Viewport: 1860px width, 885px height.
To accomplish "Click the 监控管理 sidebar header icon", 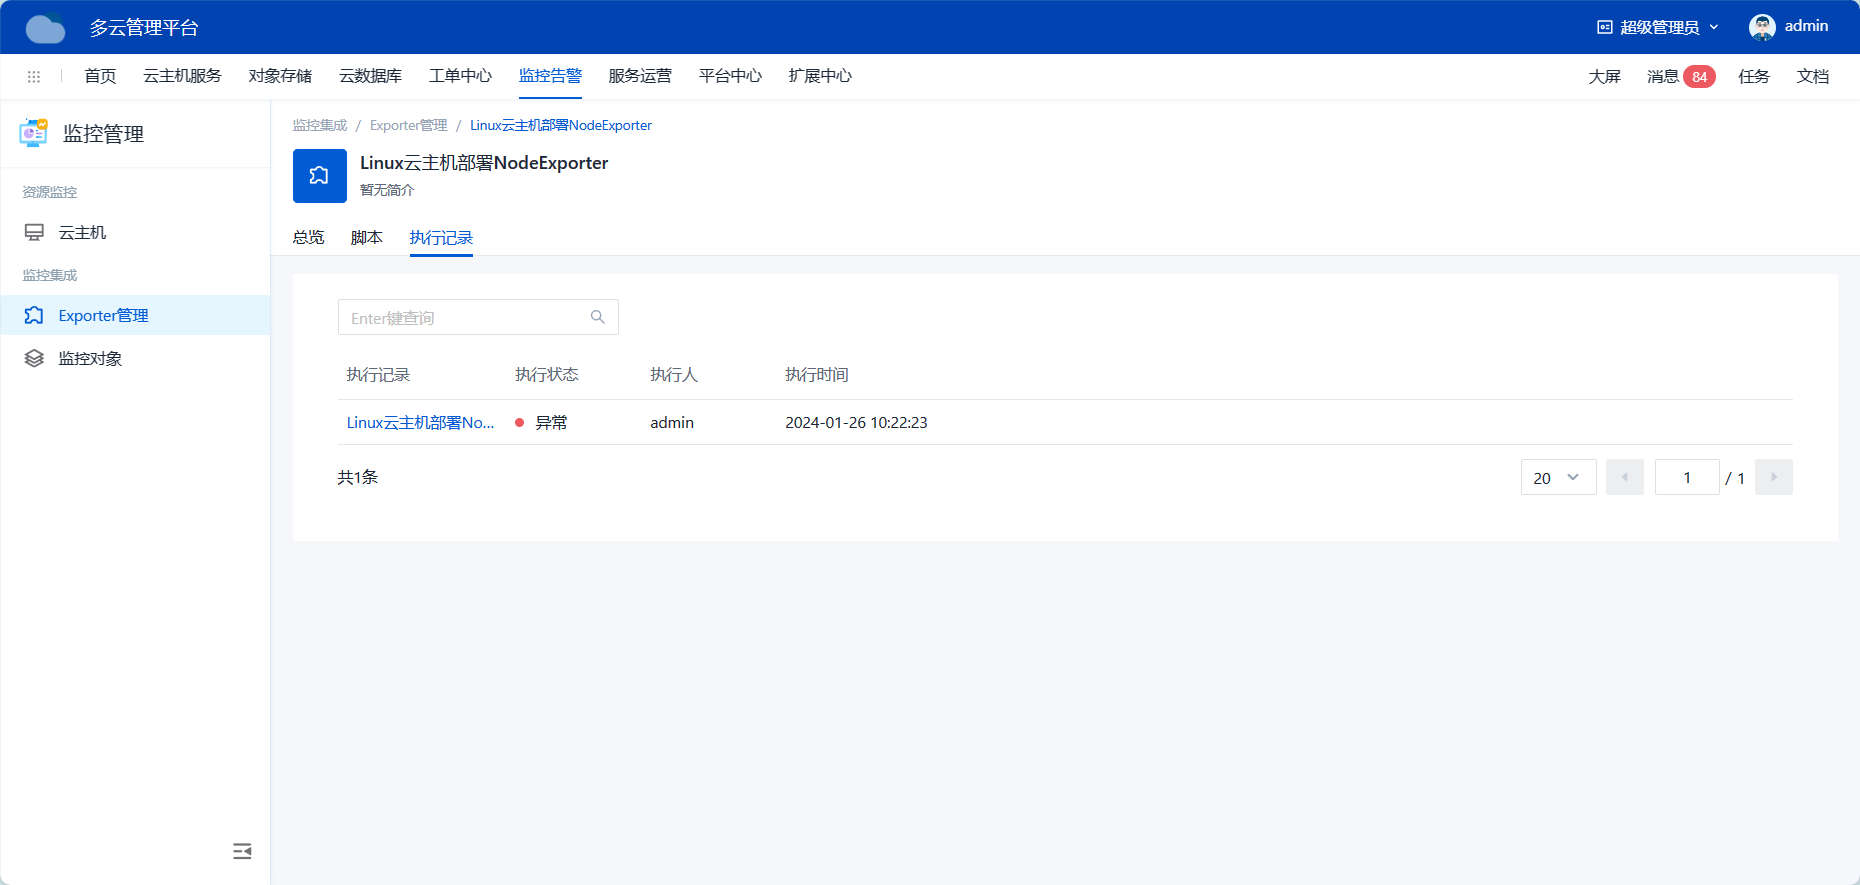I will (x=34, y=133).
